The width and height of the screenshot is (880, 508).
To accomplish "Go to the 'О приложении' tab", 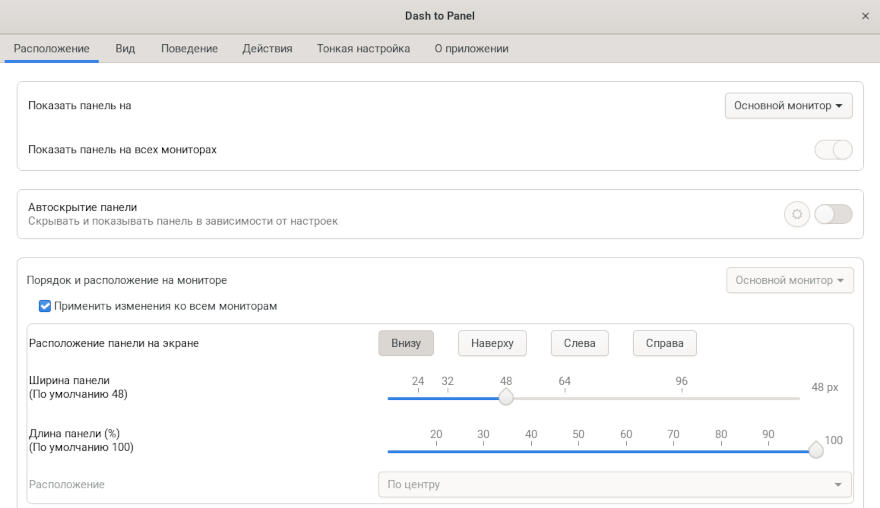I will [471, 48].
